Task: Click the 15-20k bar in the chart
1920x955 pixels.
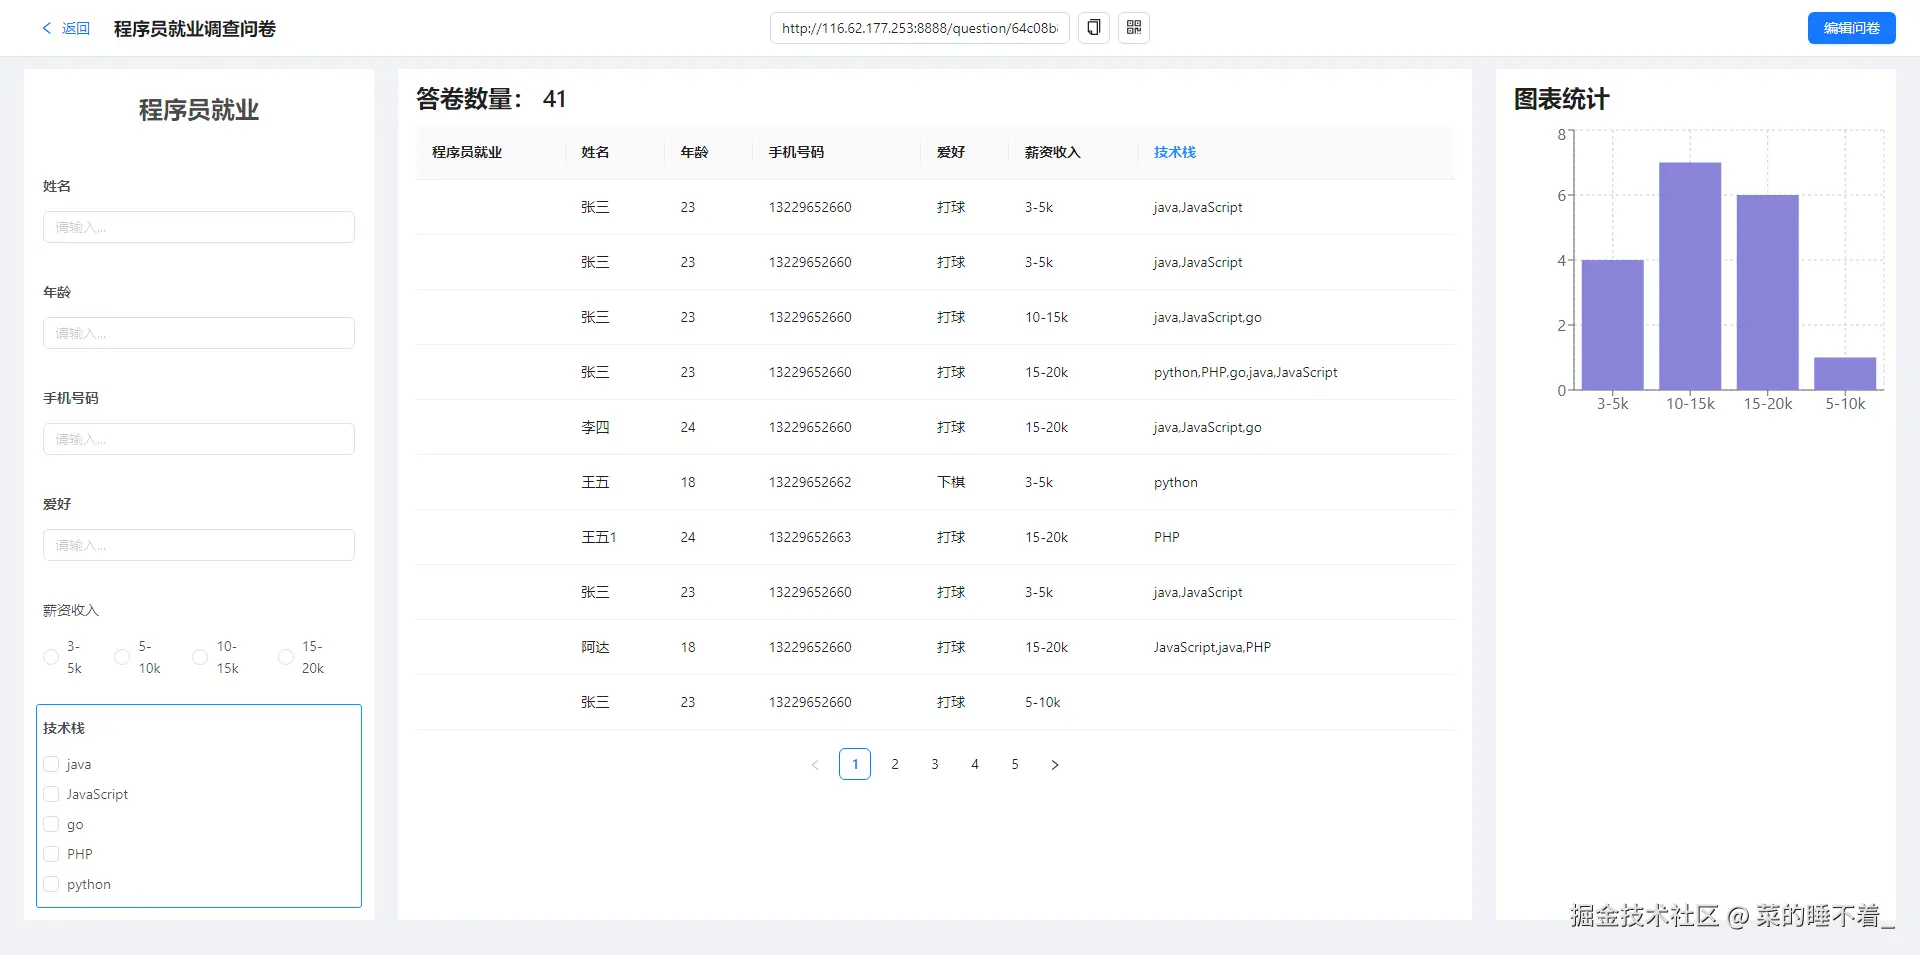Action: click(1767, 292)
